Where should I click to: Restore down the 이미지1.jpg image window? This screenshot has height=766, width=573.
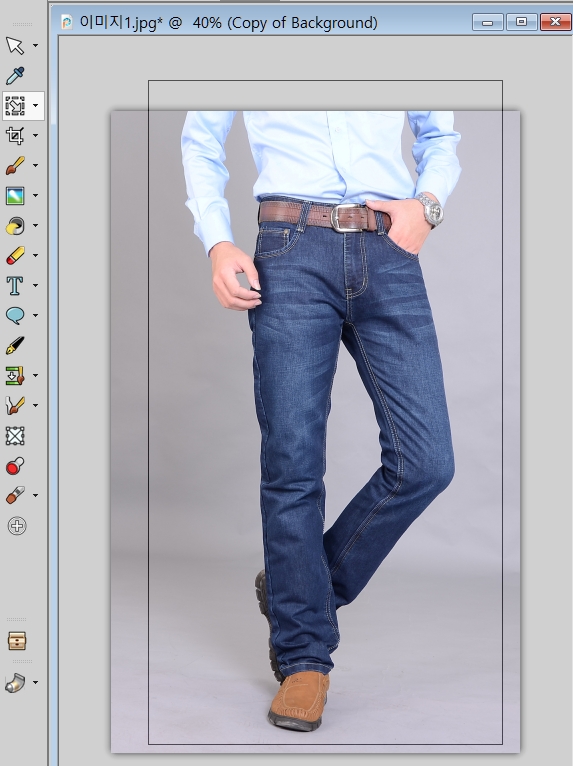click(521, 22)
